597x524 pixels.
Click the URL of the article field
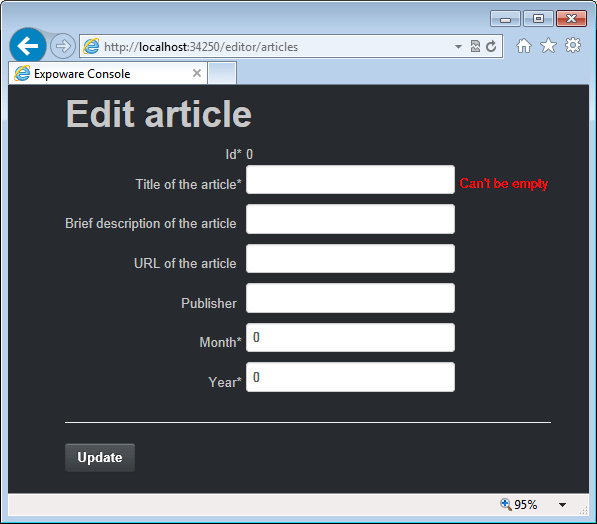(x=350, y=259)
